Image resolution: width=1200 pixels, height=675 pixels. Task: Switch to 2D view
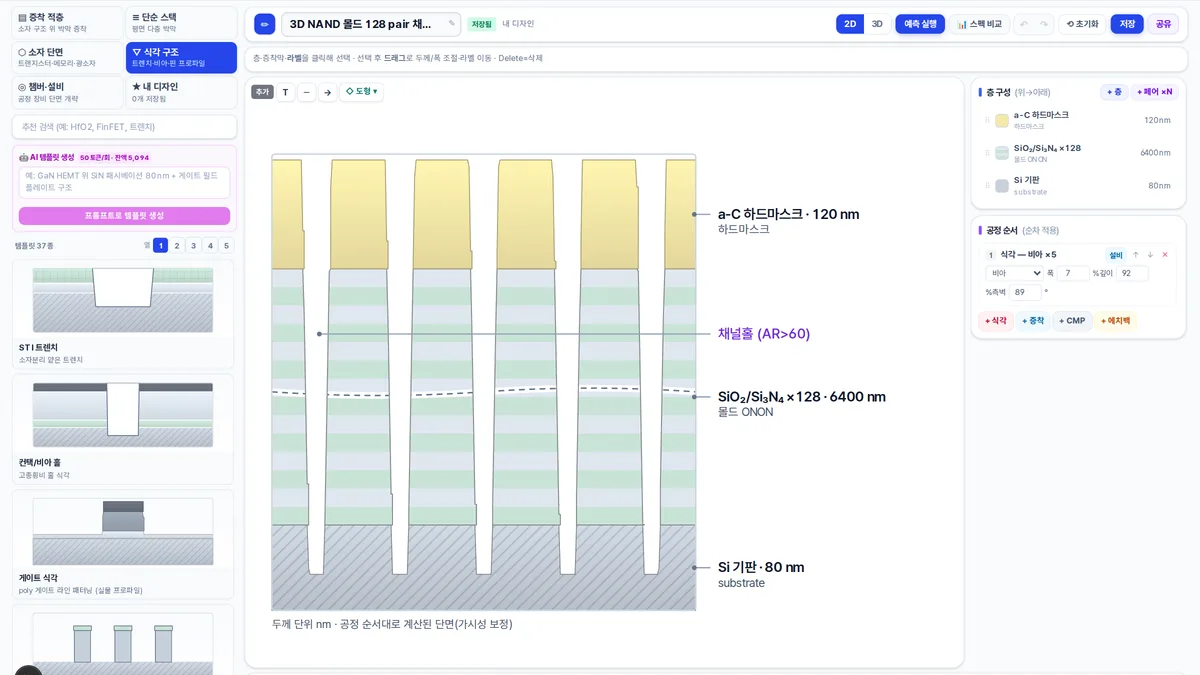click(850, 24)
